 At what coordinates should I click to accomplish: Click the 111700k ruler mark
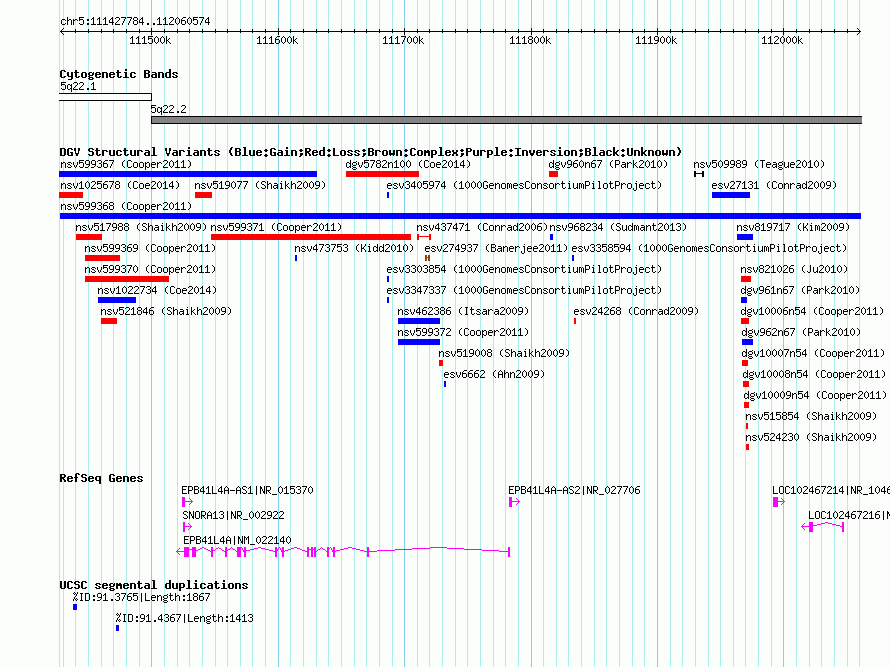[x=403, y=40]
